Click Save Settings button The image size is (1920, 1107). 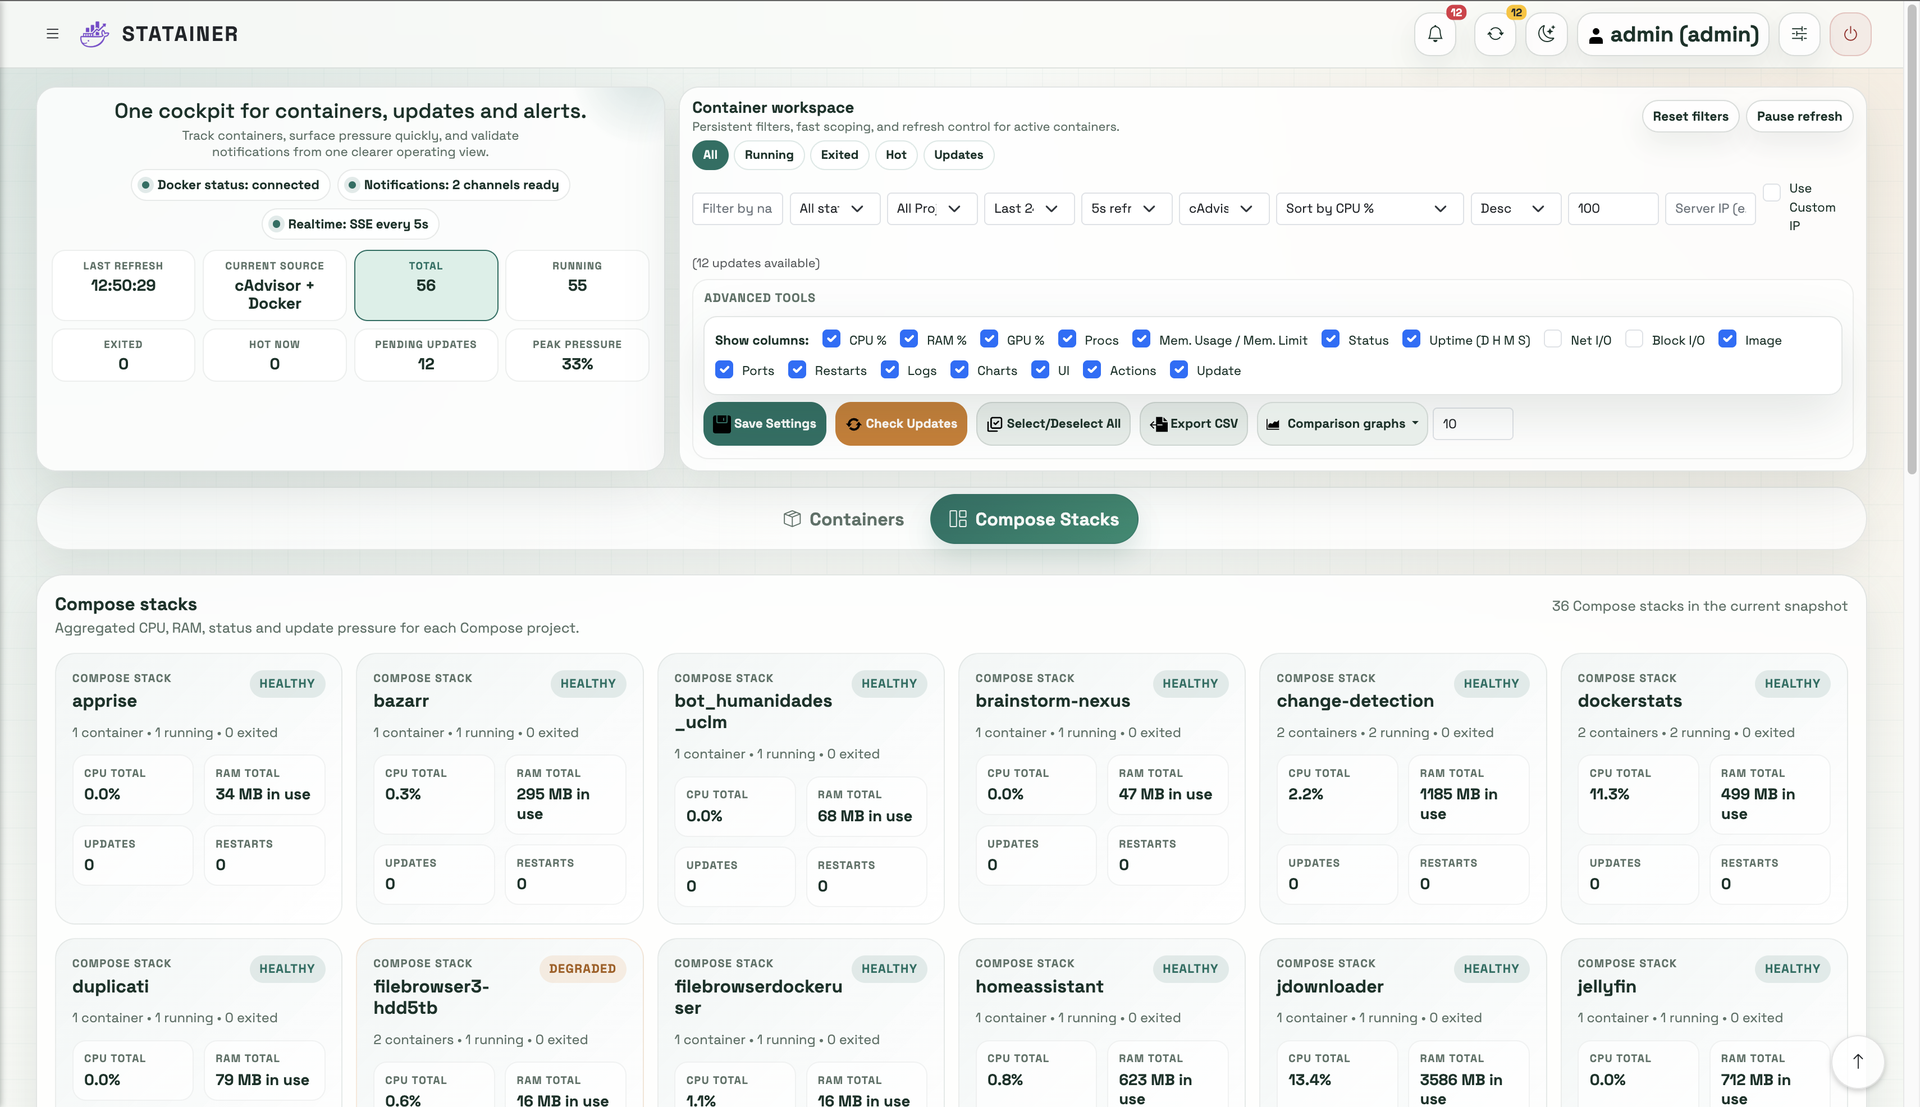point(764,424)
